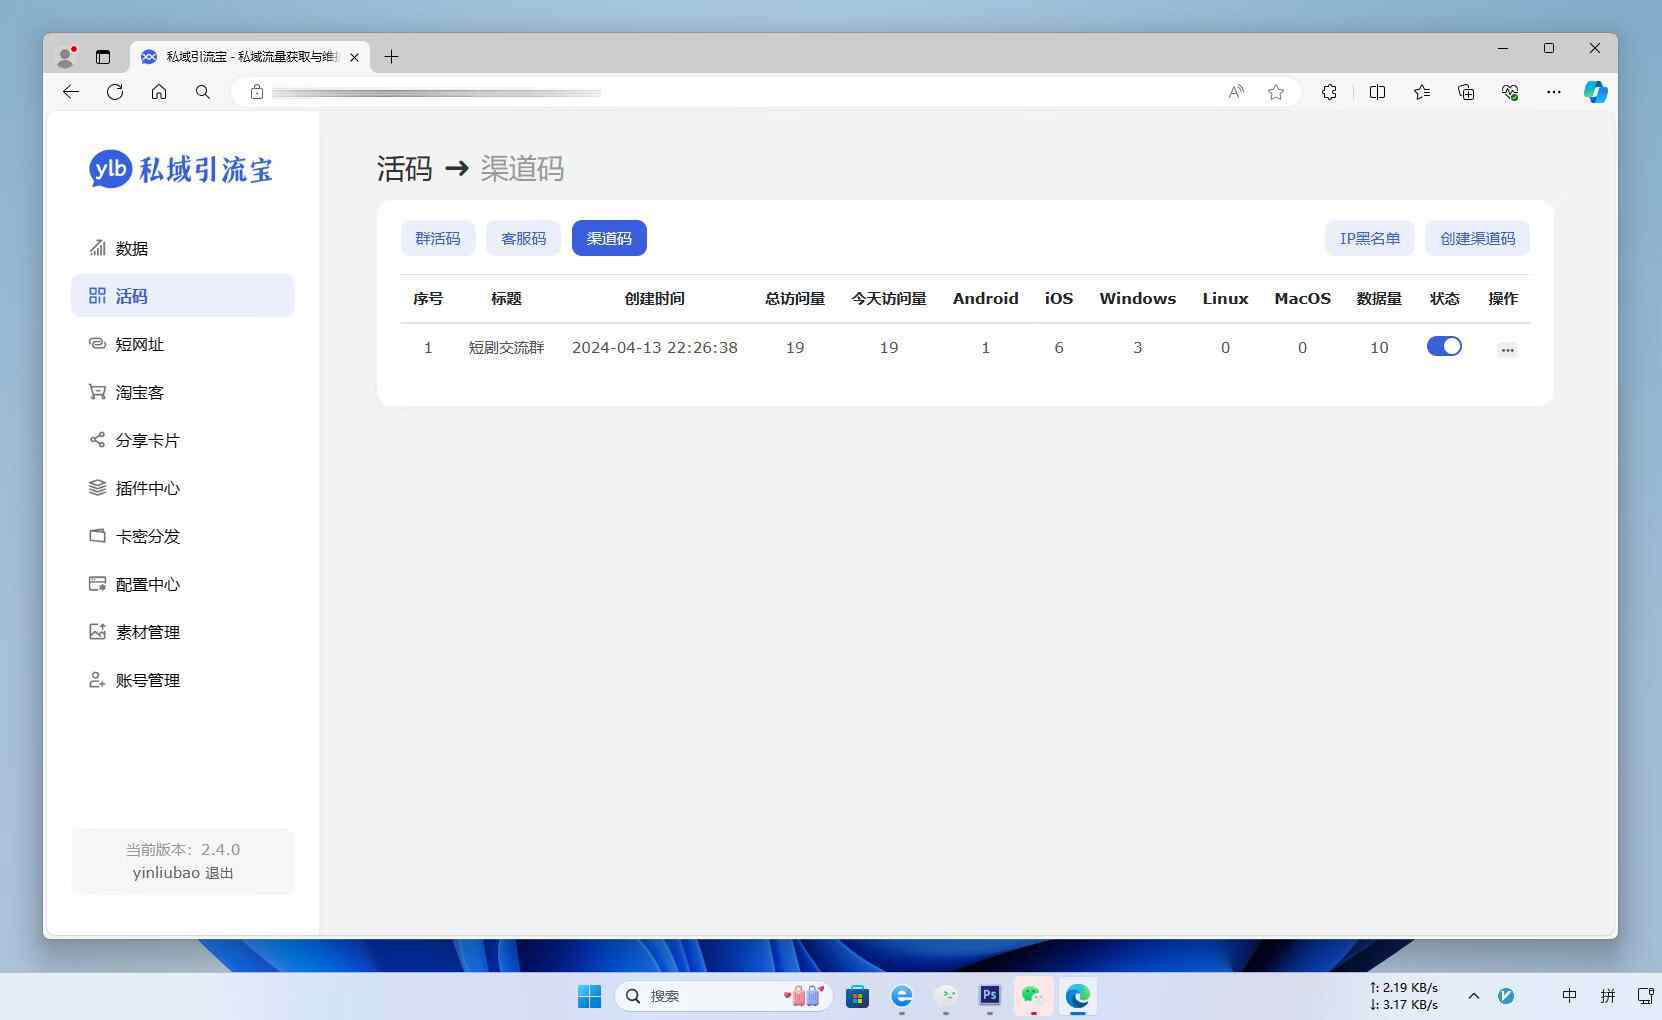Click the 私域引流宝 browser tab
This screenshot has height=1020, width=1662.
coord(250,57)
